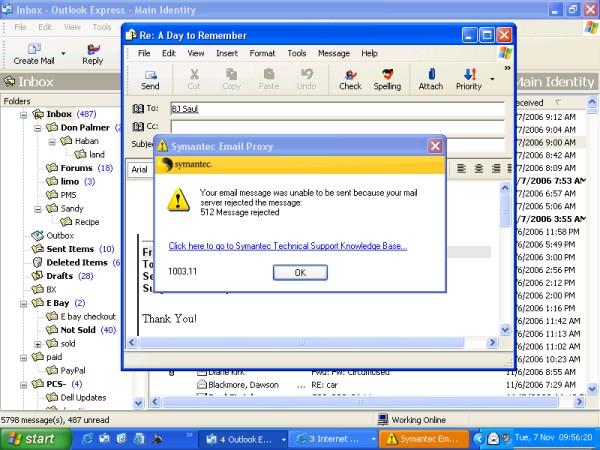Screen dimensions: 600x450
Task: Select the Recipe folder
Action: click(x=87, y=222)
